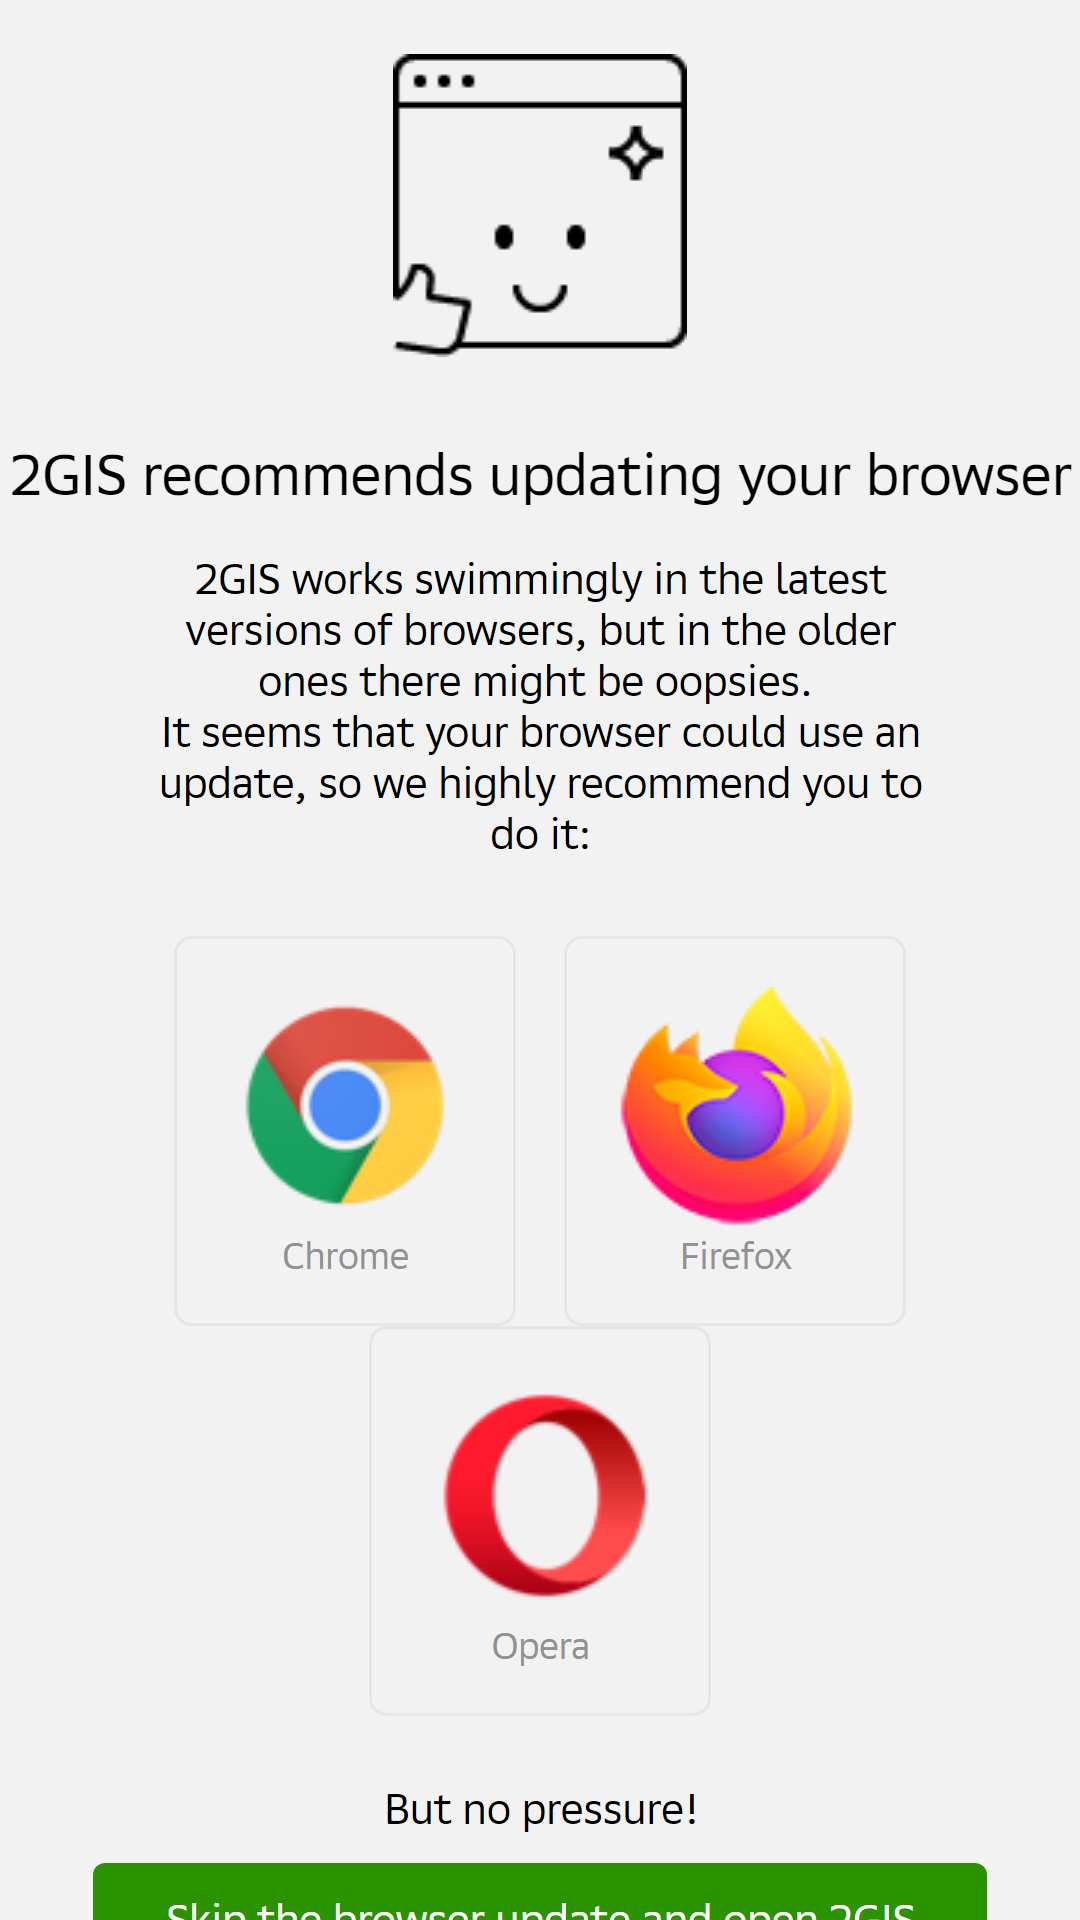Click the Chrome browser logo

(x=345, y=1105)
